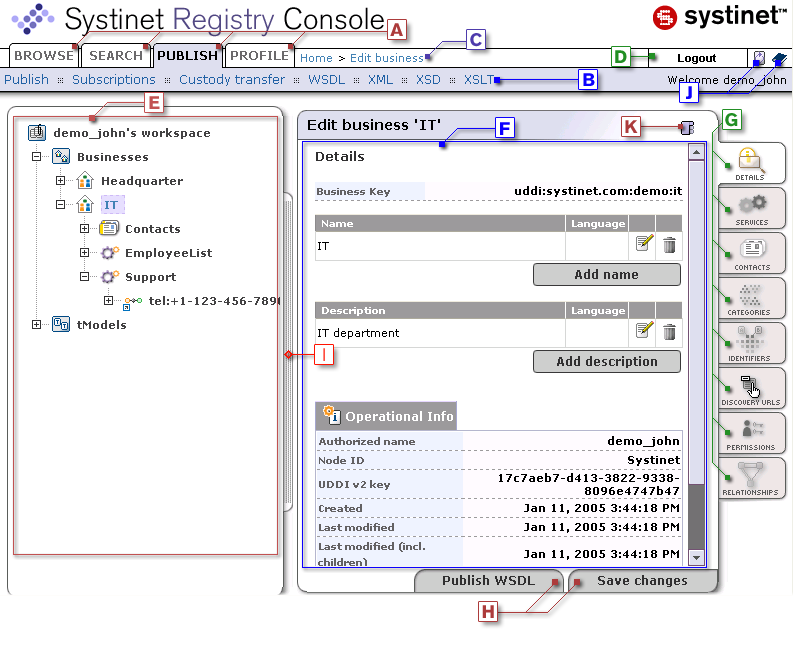Viewport: 793px width, 650px height.
Task: Click the Publish WSDL button
Action: (x=489, y=581)
